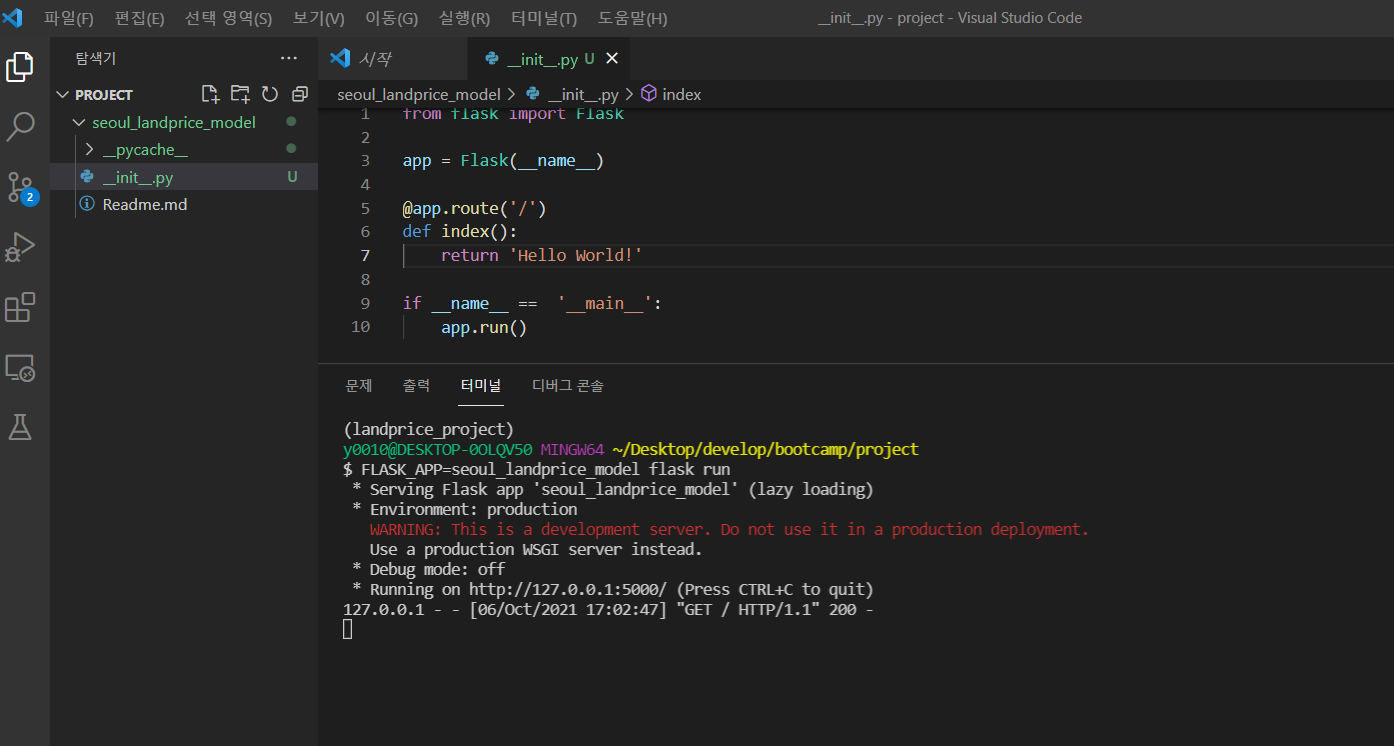Click the Python icon in breadcrumb

533,94
